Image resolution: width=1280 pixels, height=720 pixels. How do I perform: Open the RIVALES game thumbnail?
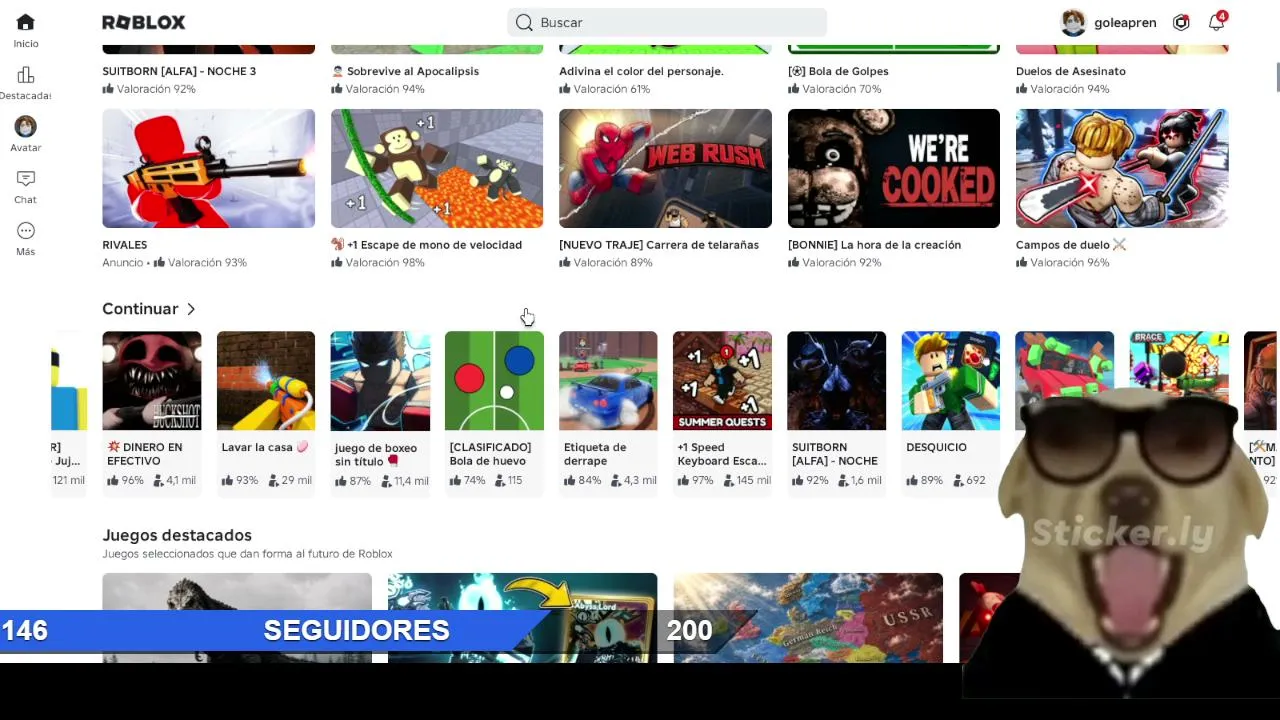208,168
